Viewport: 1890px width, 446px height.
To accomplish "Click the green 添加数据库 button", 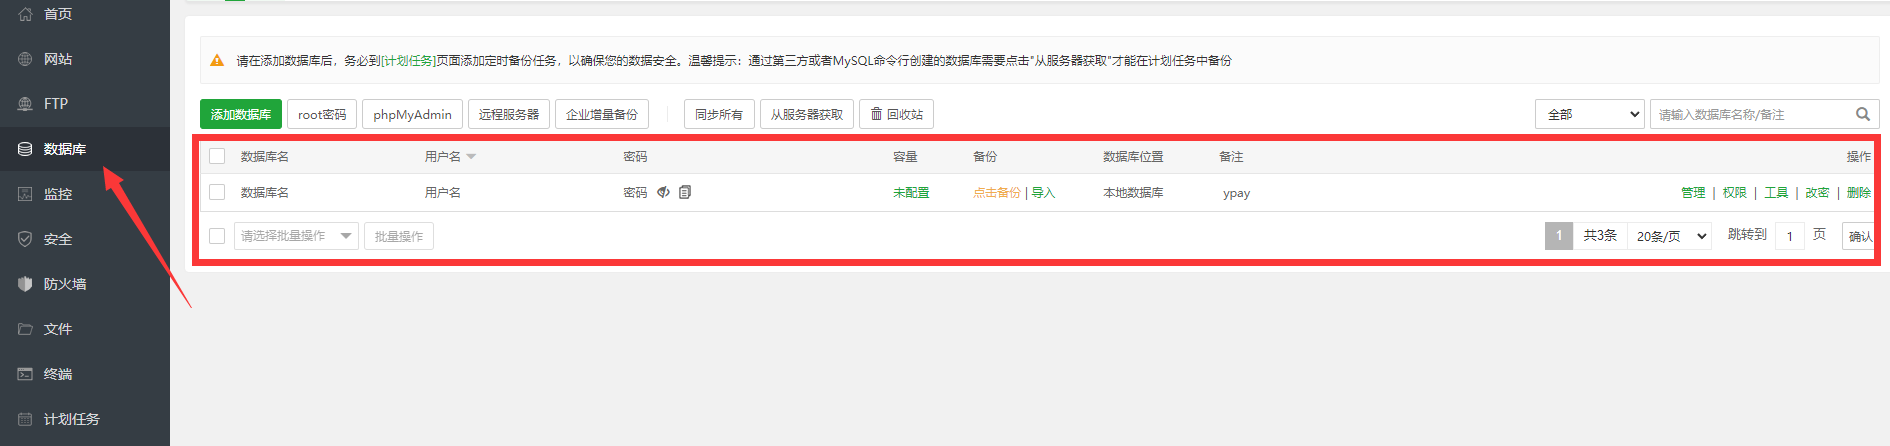I will click(240, 114).
